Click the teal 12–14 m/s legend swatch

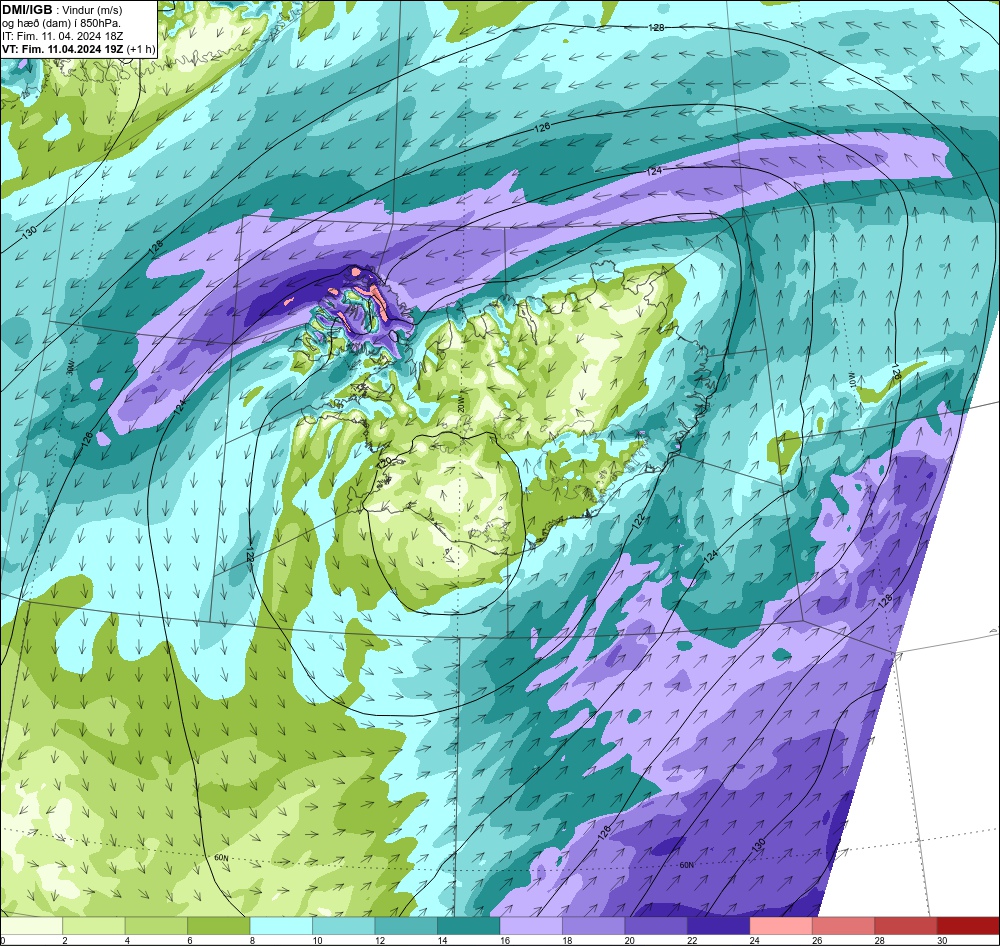coord(406,926)
